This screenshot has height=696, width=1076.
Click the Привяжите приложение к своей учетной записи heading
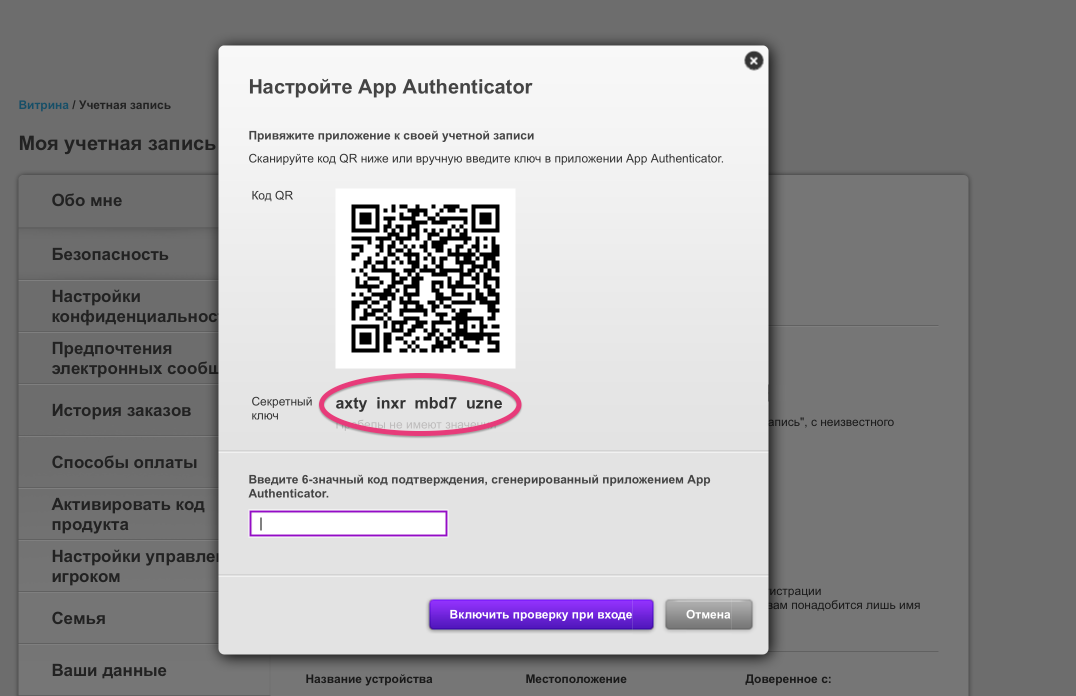391,136
